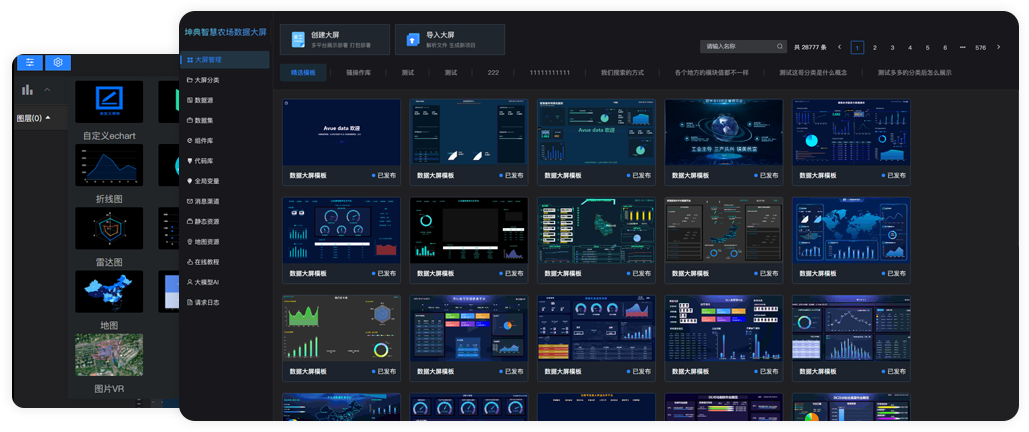Expand pagination ellipsis for more pages
This screenshot has width=1029, height=432.
click(x=962, y=47)
